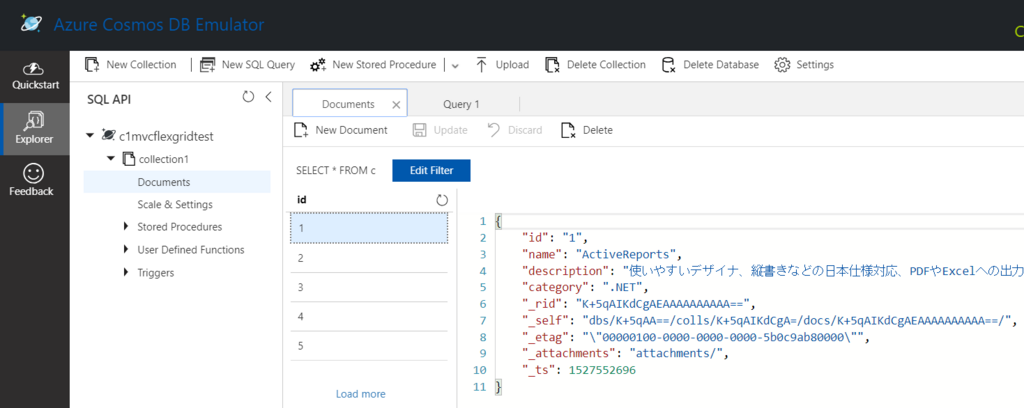1024x408 pixels.
Task: Click the Delete Database label
Action: pyautogui.click(x=721, y=65)
